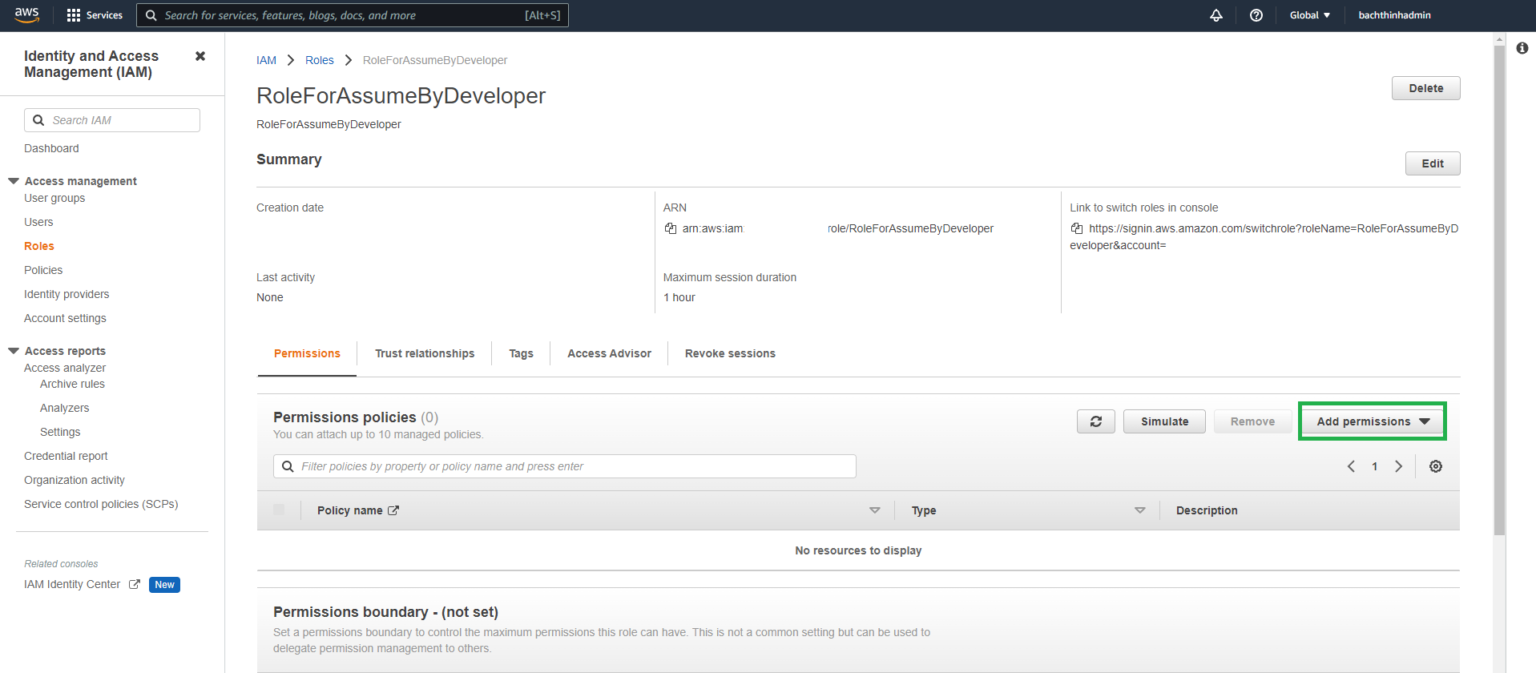Collapse the Access reports section

pos(13,350)
